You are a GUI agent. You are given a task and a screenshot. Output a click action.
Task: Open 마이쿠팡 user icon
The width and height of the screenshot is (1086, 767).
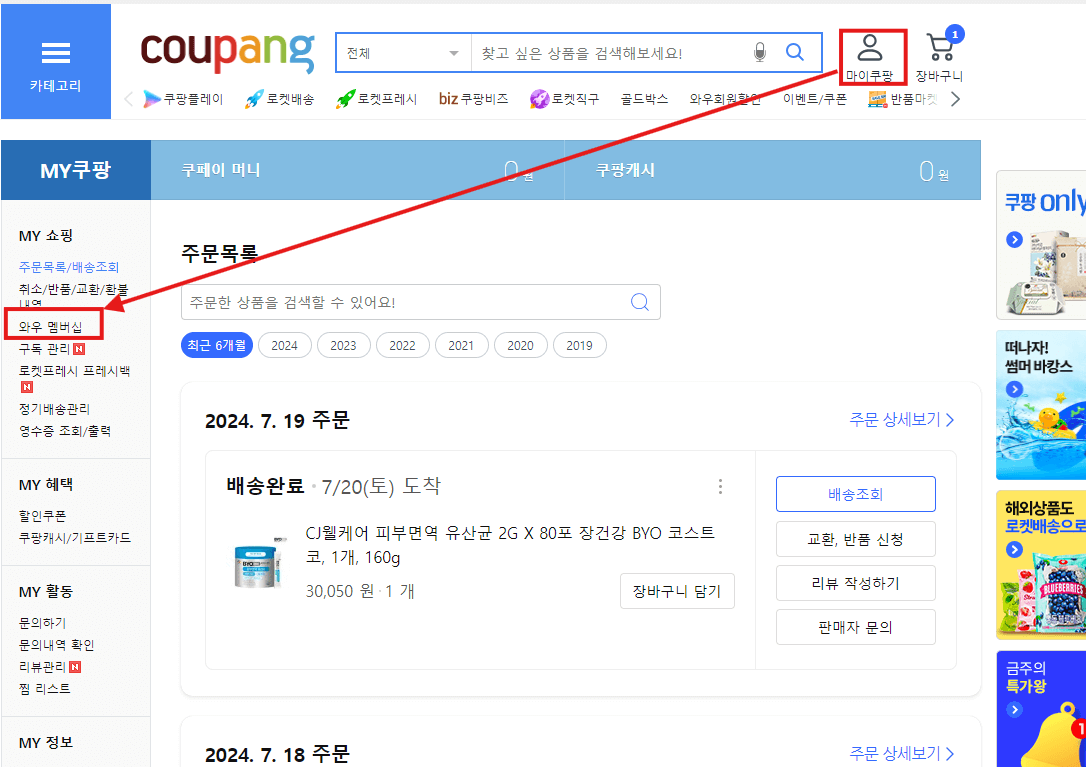(870, 58)
